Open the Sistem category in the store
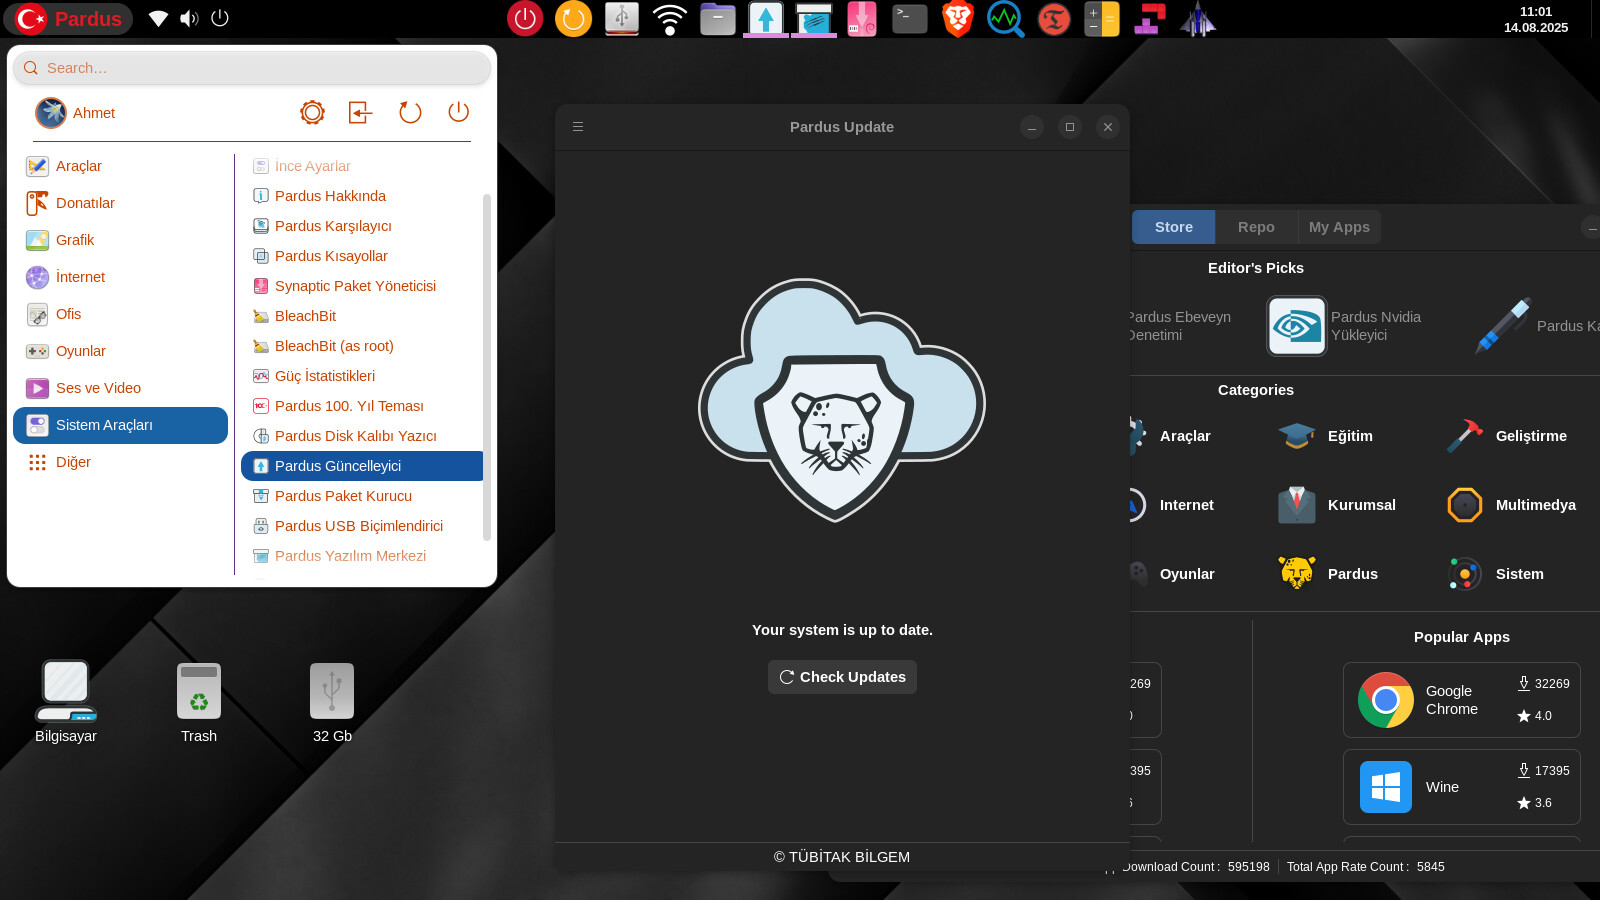This screenshot has width=1600, height=900. (1496, 574)
